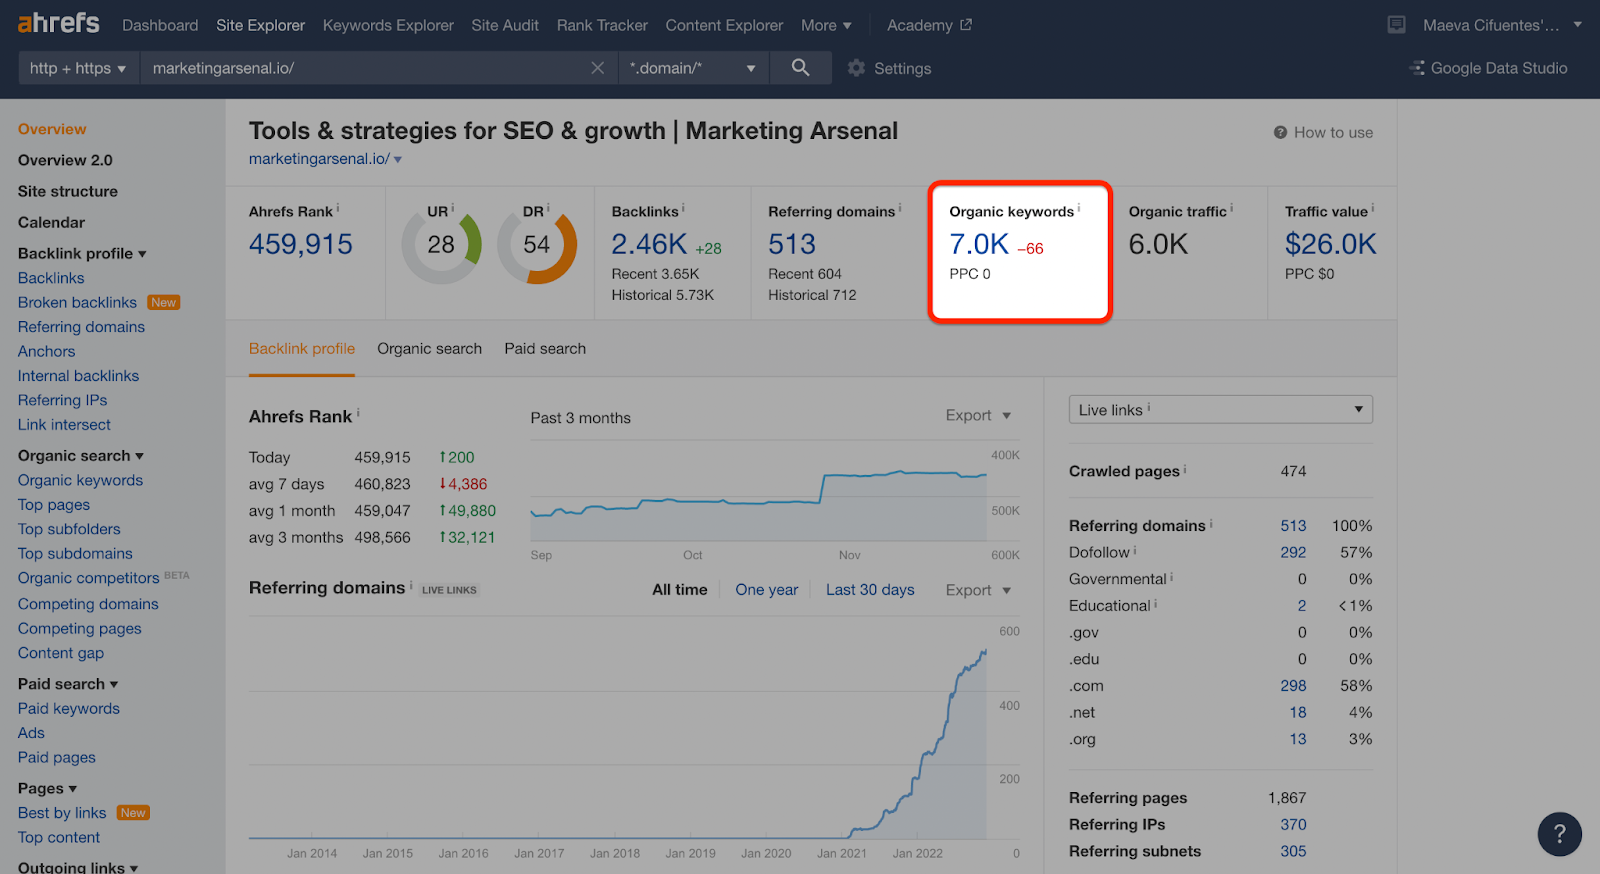1600x874 pixels.
Task: Open Best by links report
Action: click(62, 813)
